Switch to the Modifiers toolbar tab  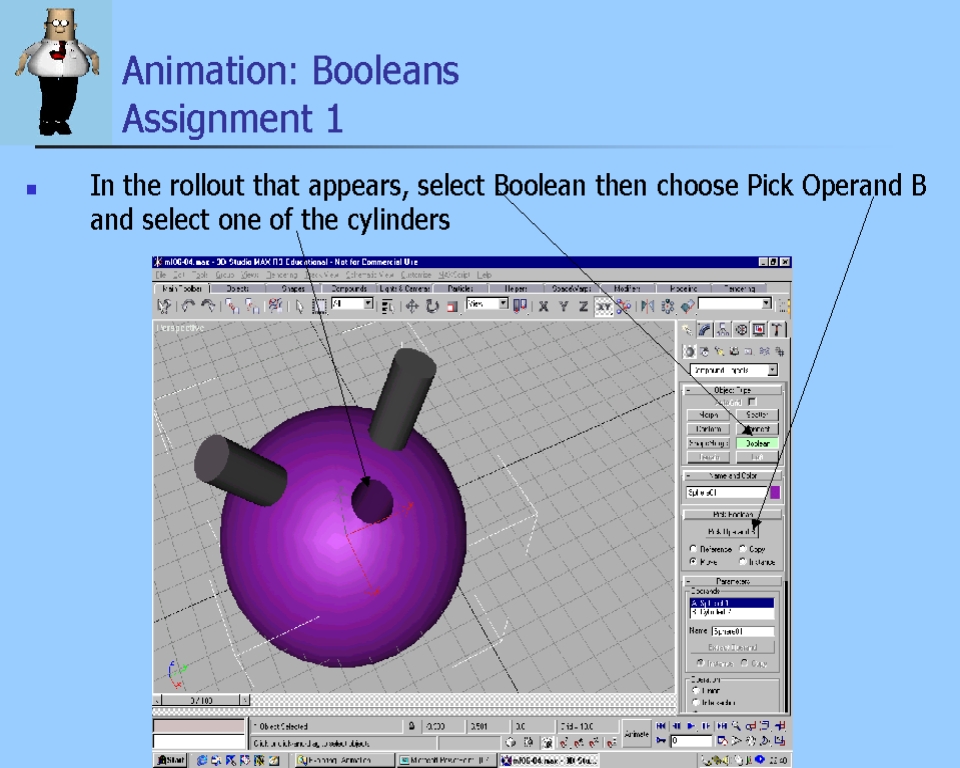click(x=629, y=288)
